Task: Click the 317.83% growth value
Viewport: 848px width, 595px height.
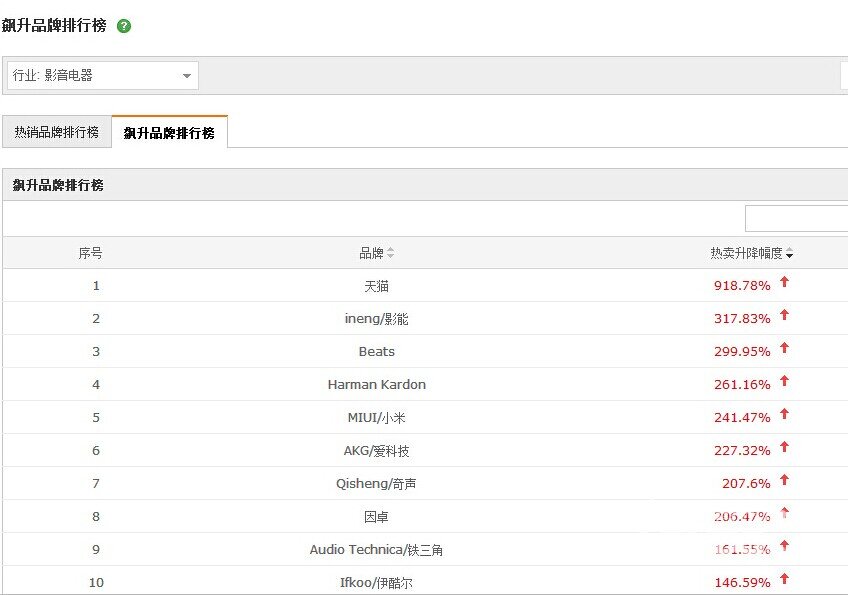Action: [742, 319]
